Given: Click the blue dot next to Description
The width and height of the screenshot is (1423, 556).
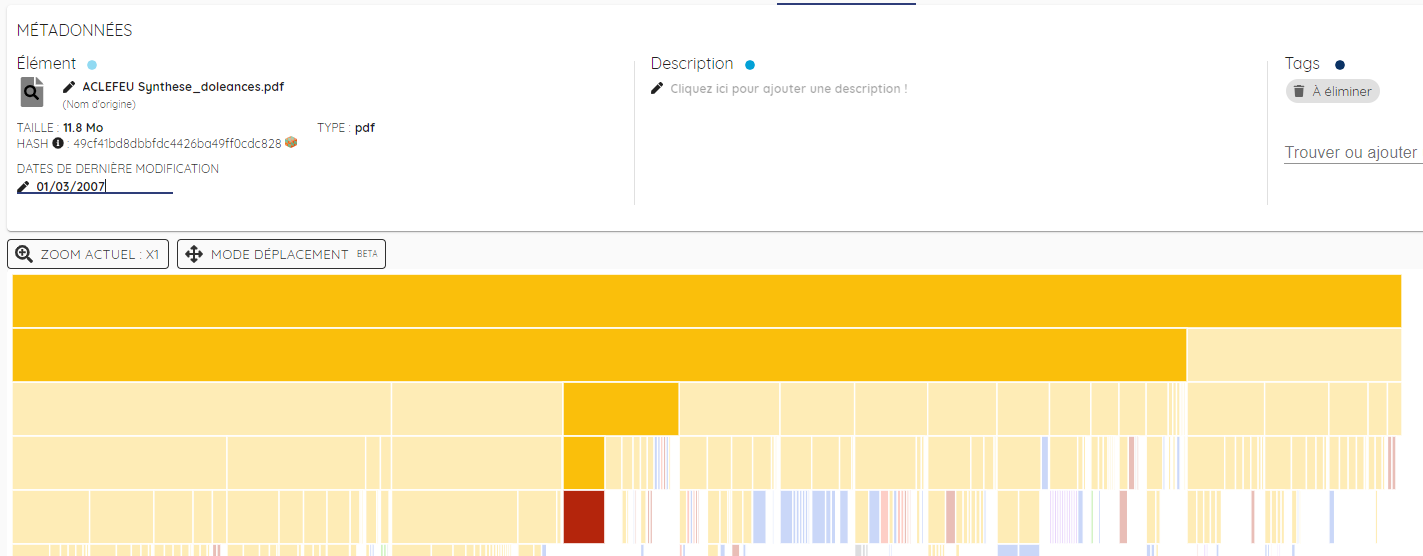Looking at the screenshot, I should (x=750, y=65).
